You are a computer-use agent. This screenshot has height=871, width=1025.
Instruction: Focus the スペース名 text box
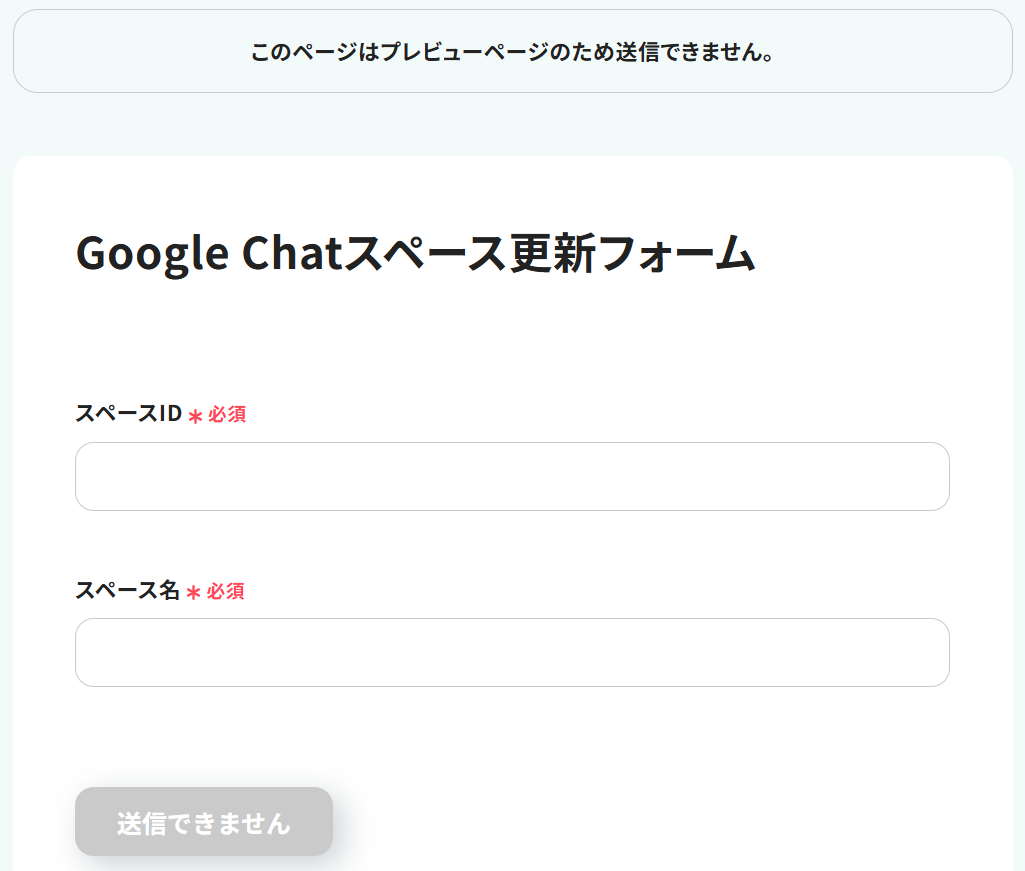pyautogui.click(x=512, y=652)
